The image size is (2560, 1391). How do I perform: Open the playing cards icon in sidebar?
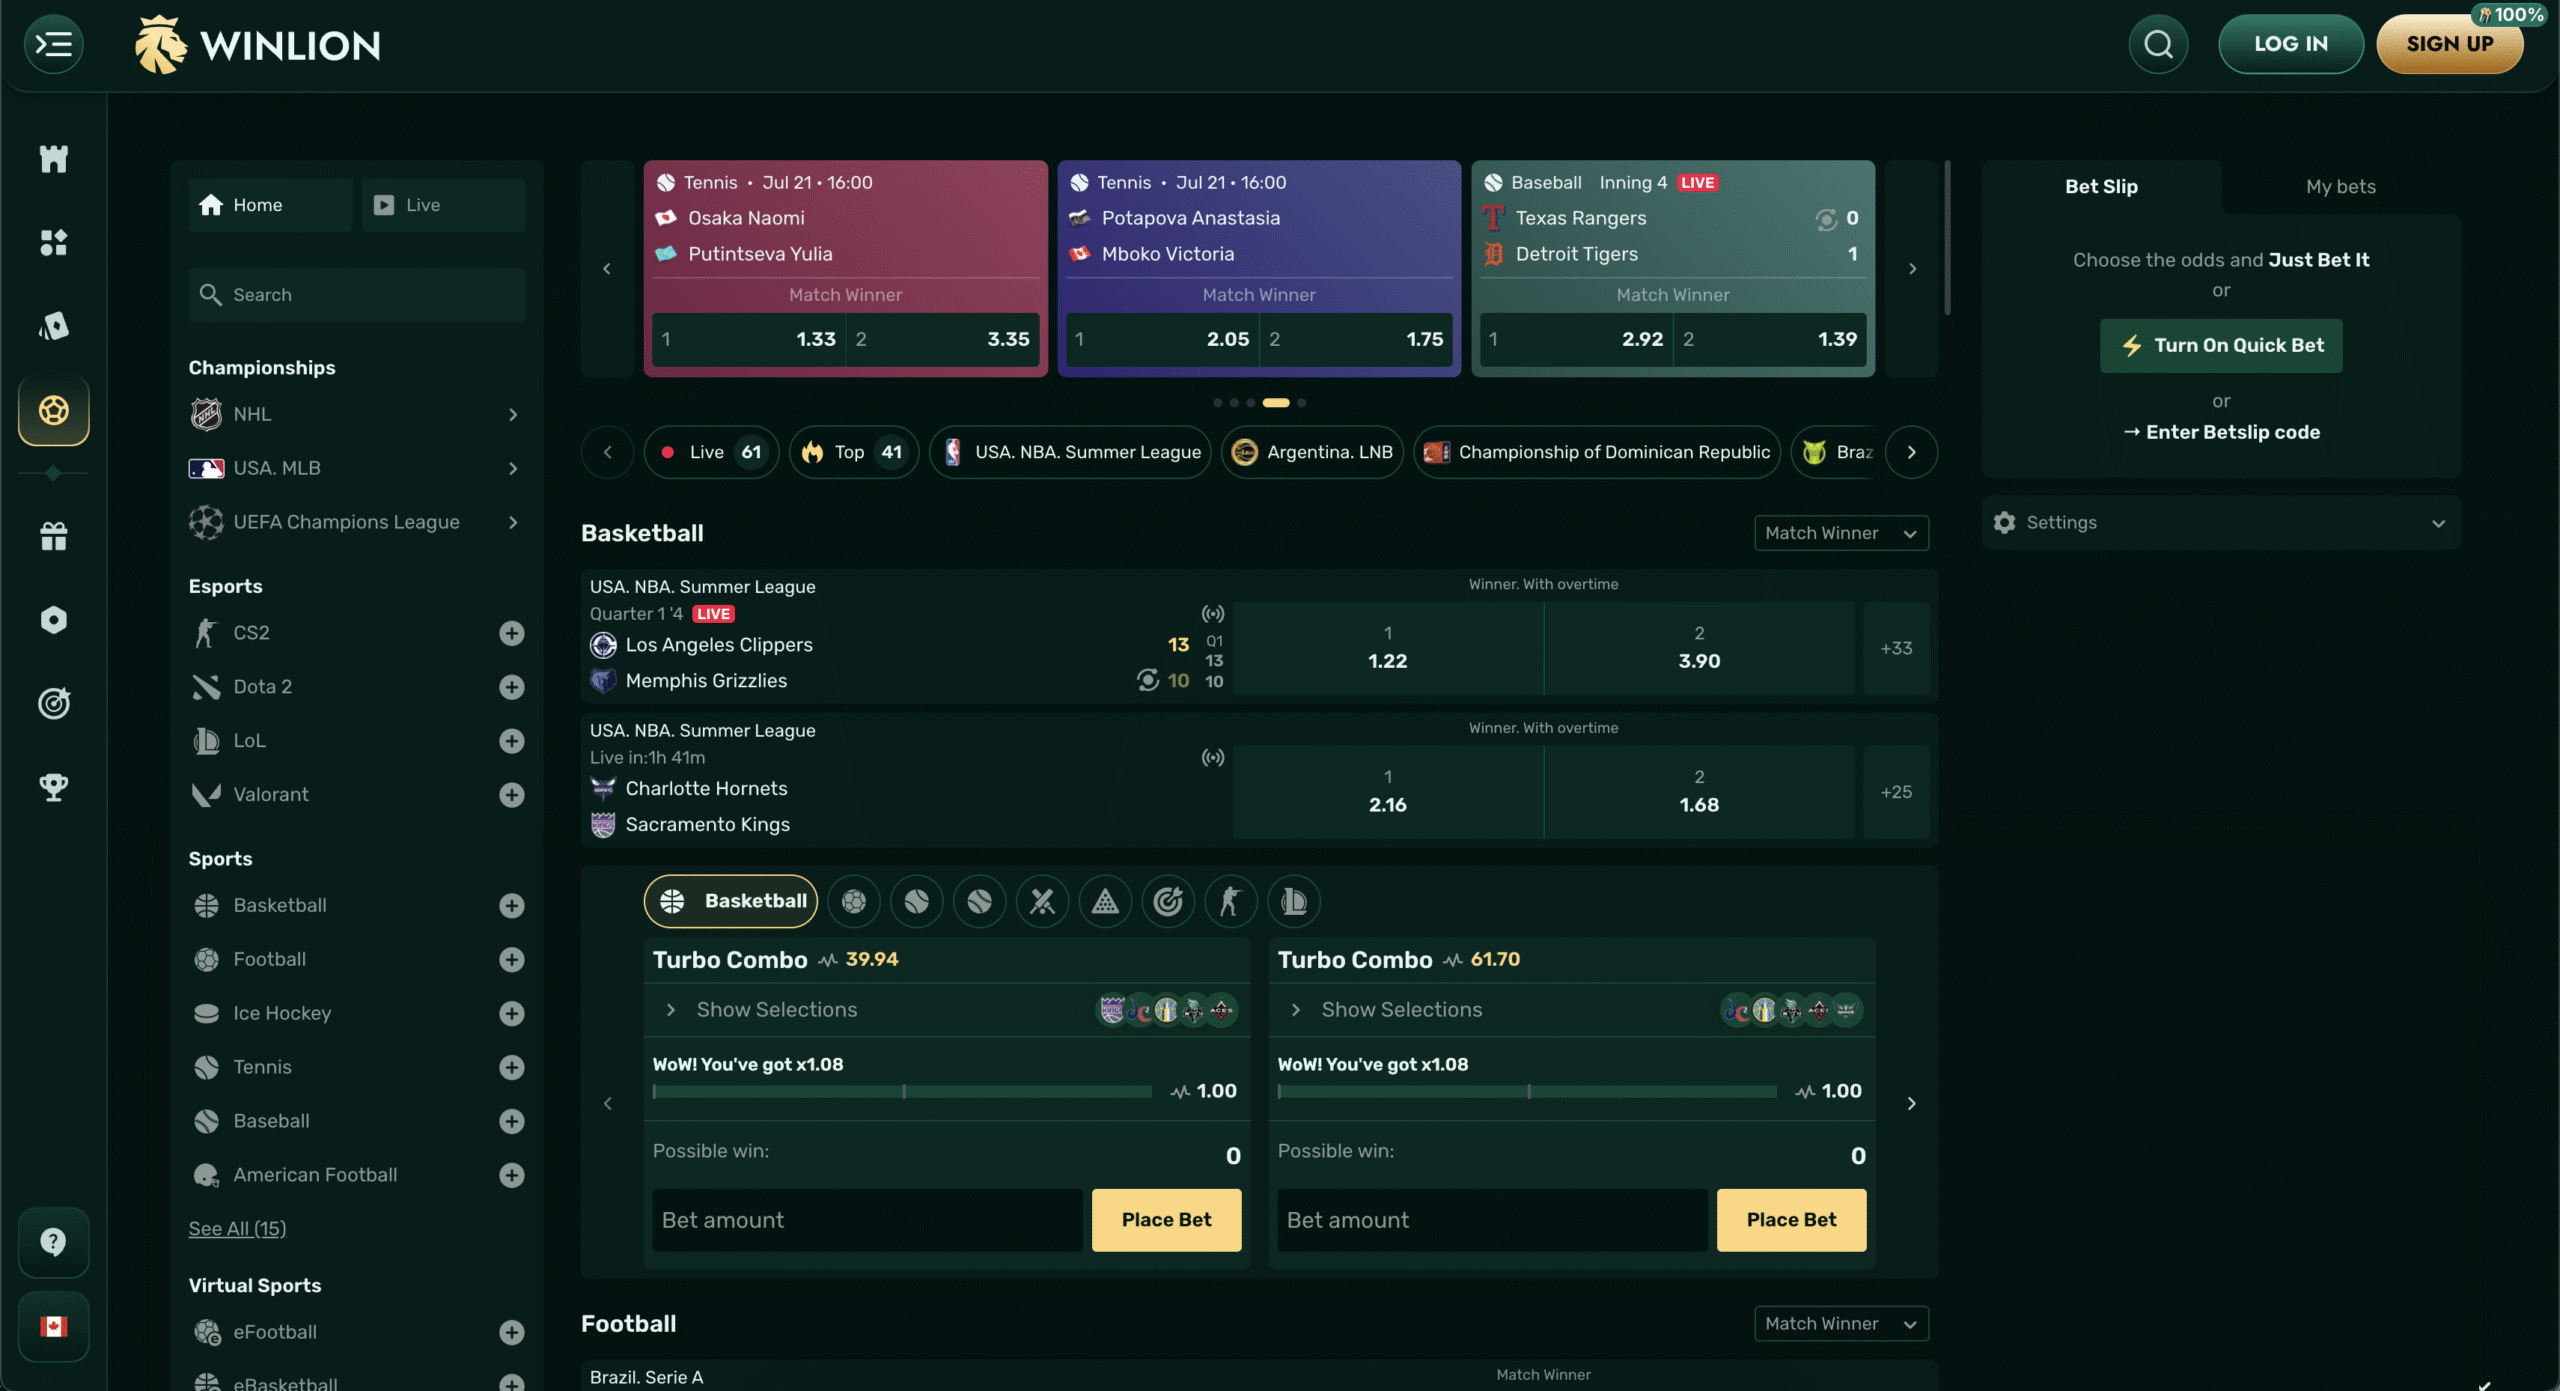click(x=54, y=325)
